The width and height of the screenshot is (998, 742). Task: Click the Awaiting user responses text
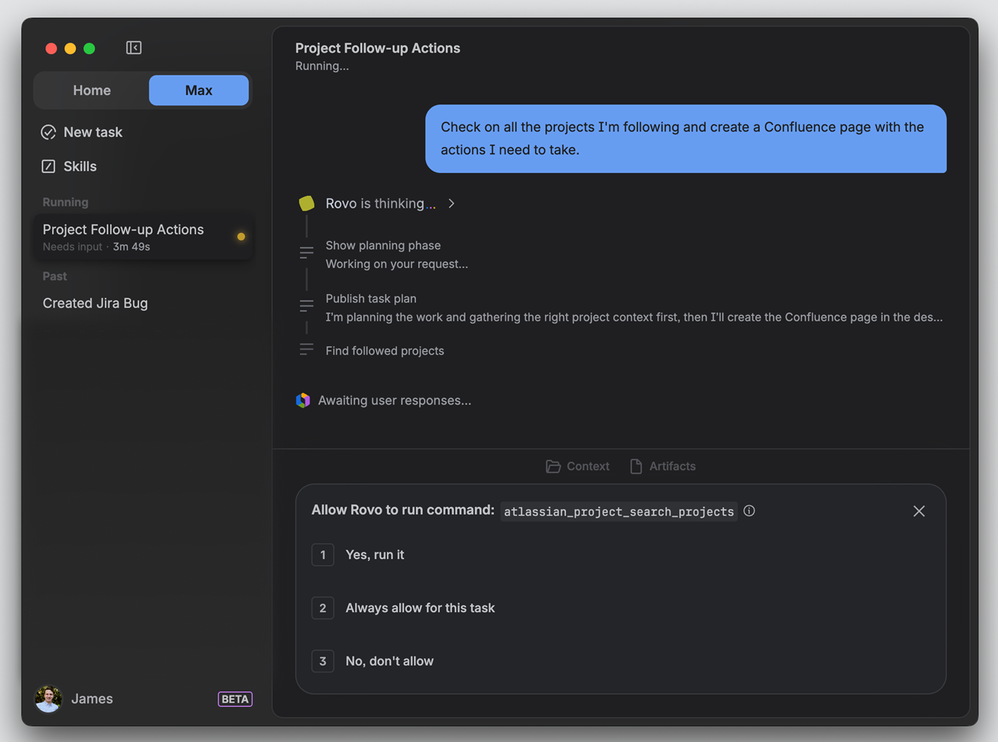point(395,400)
